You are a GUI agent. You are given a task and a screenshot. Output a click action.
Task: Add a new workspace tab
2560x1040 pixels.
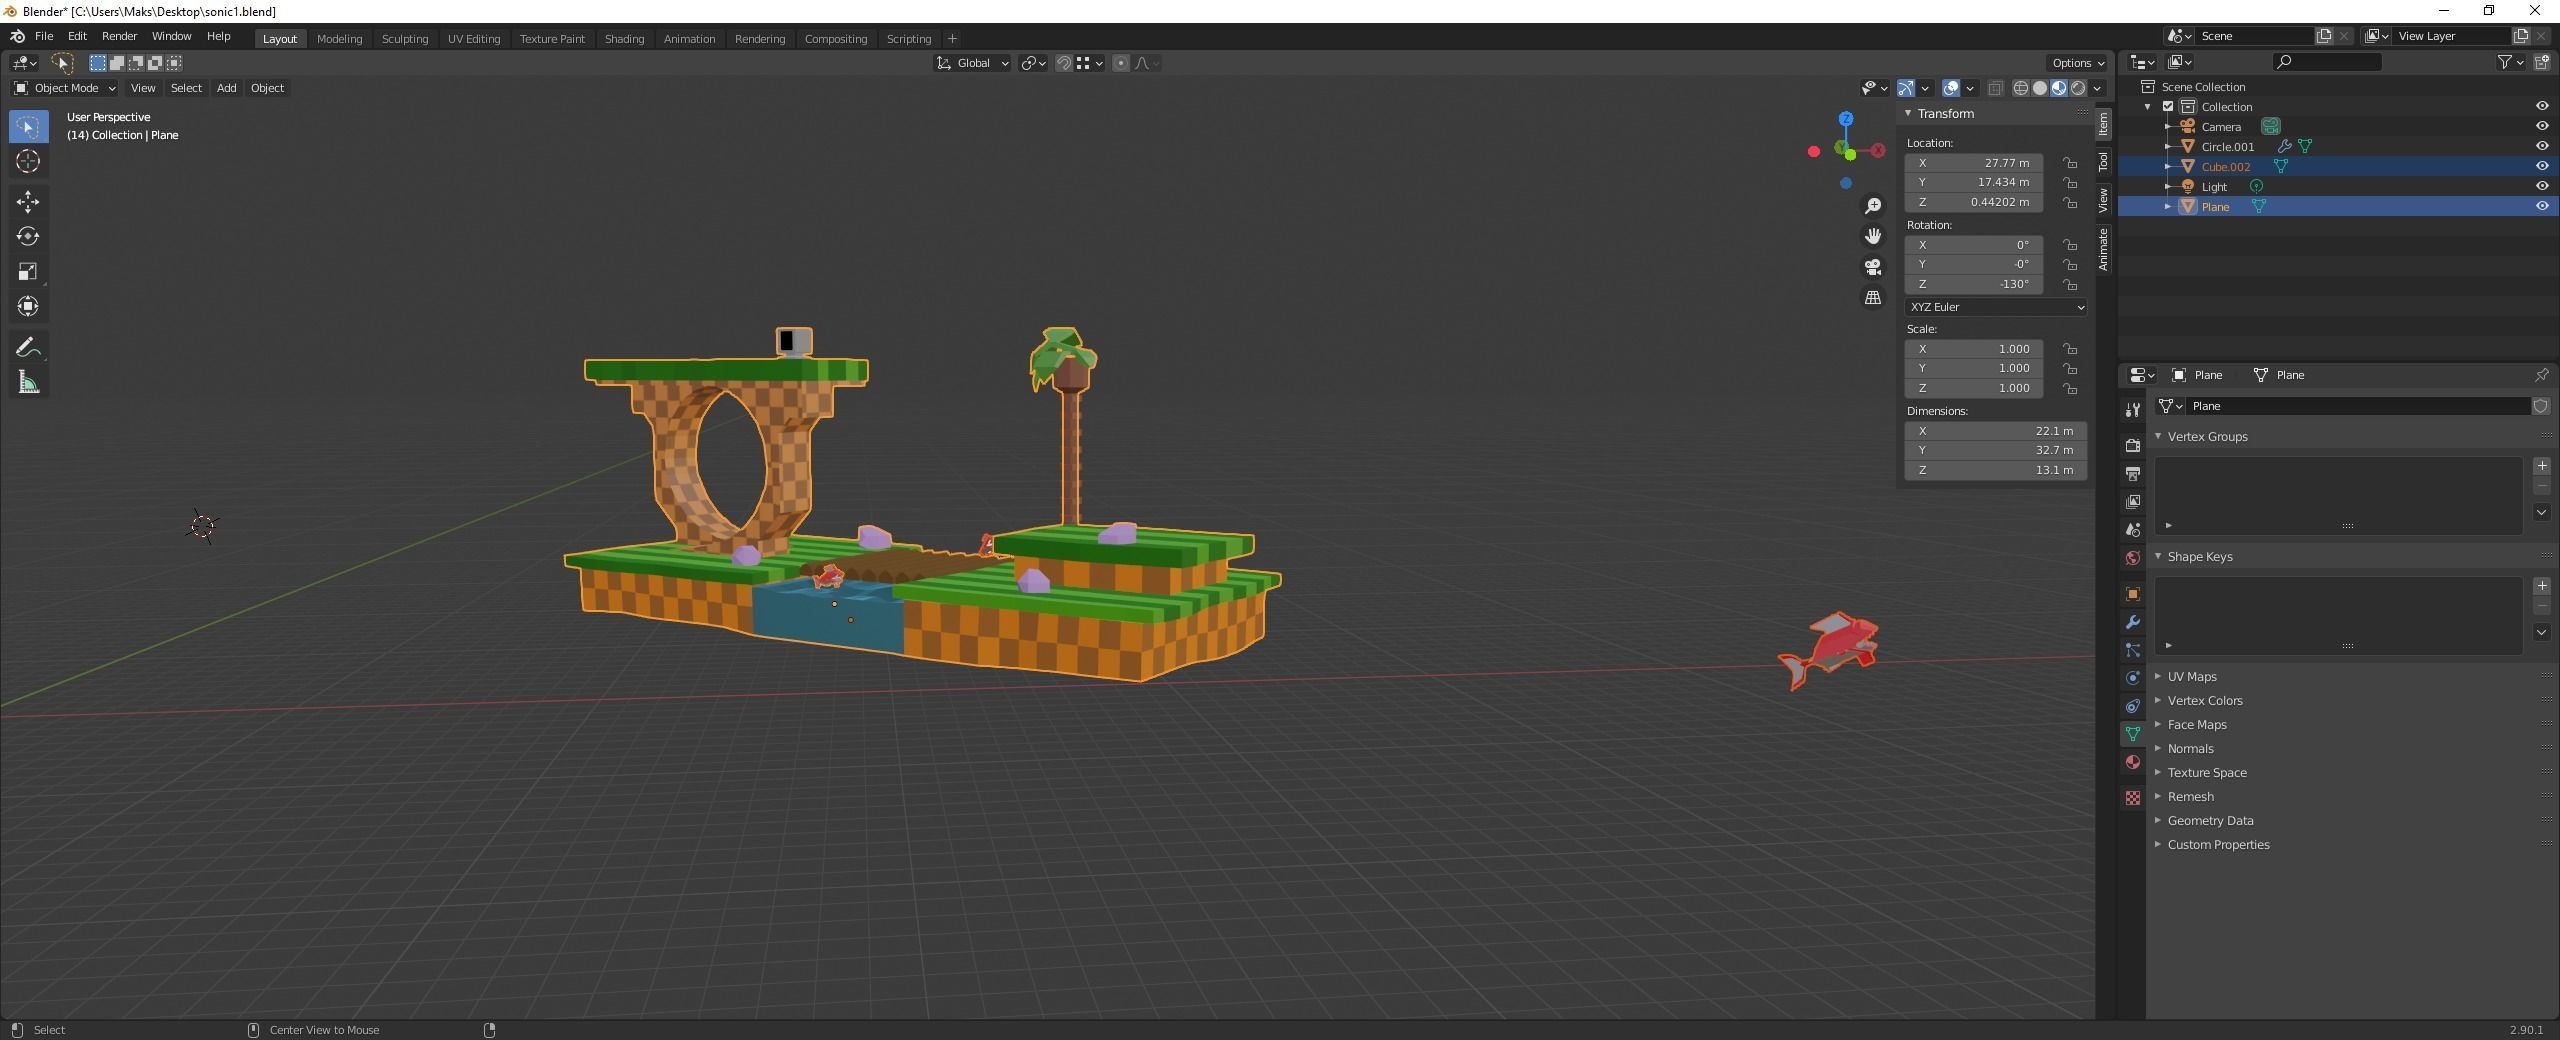click(x=952, y=39)
